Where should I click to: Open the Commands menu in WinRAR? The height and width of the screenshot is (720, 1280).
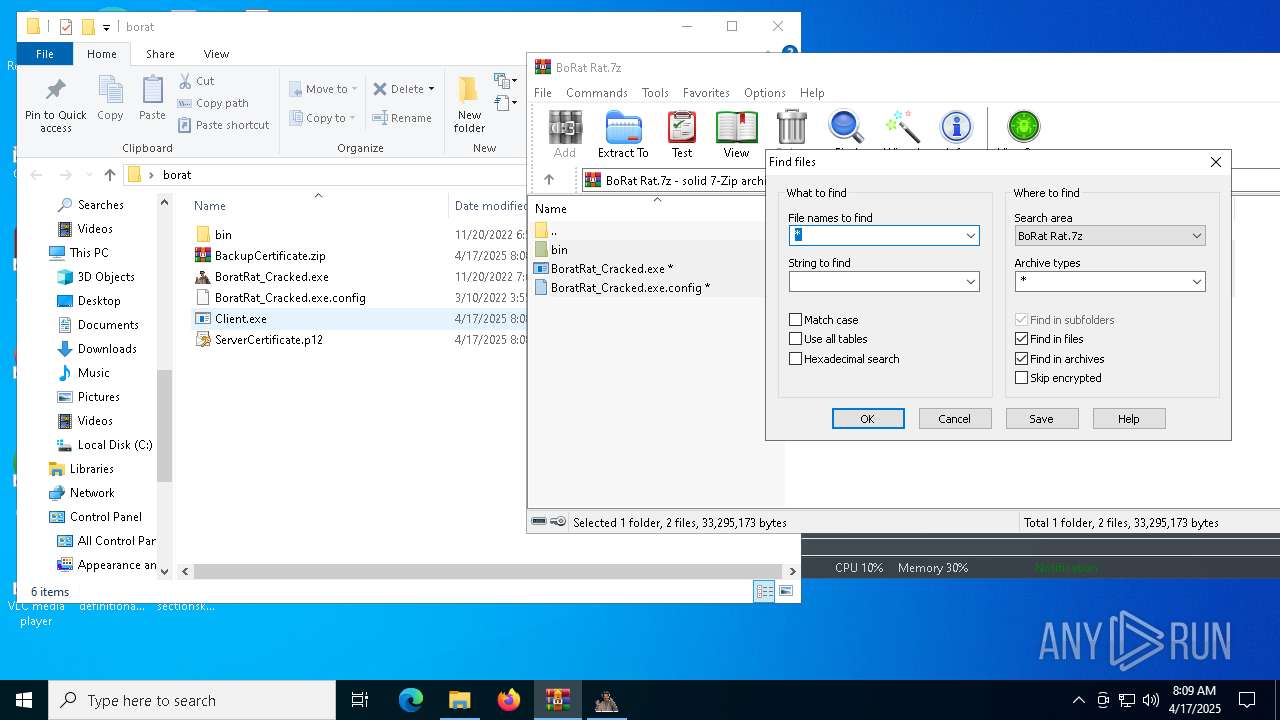(x=596, y=93)
